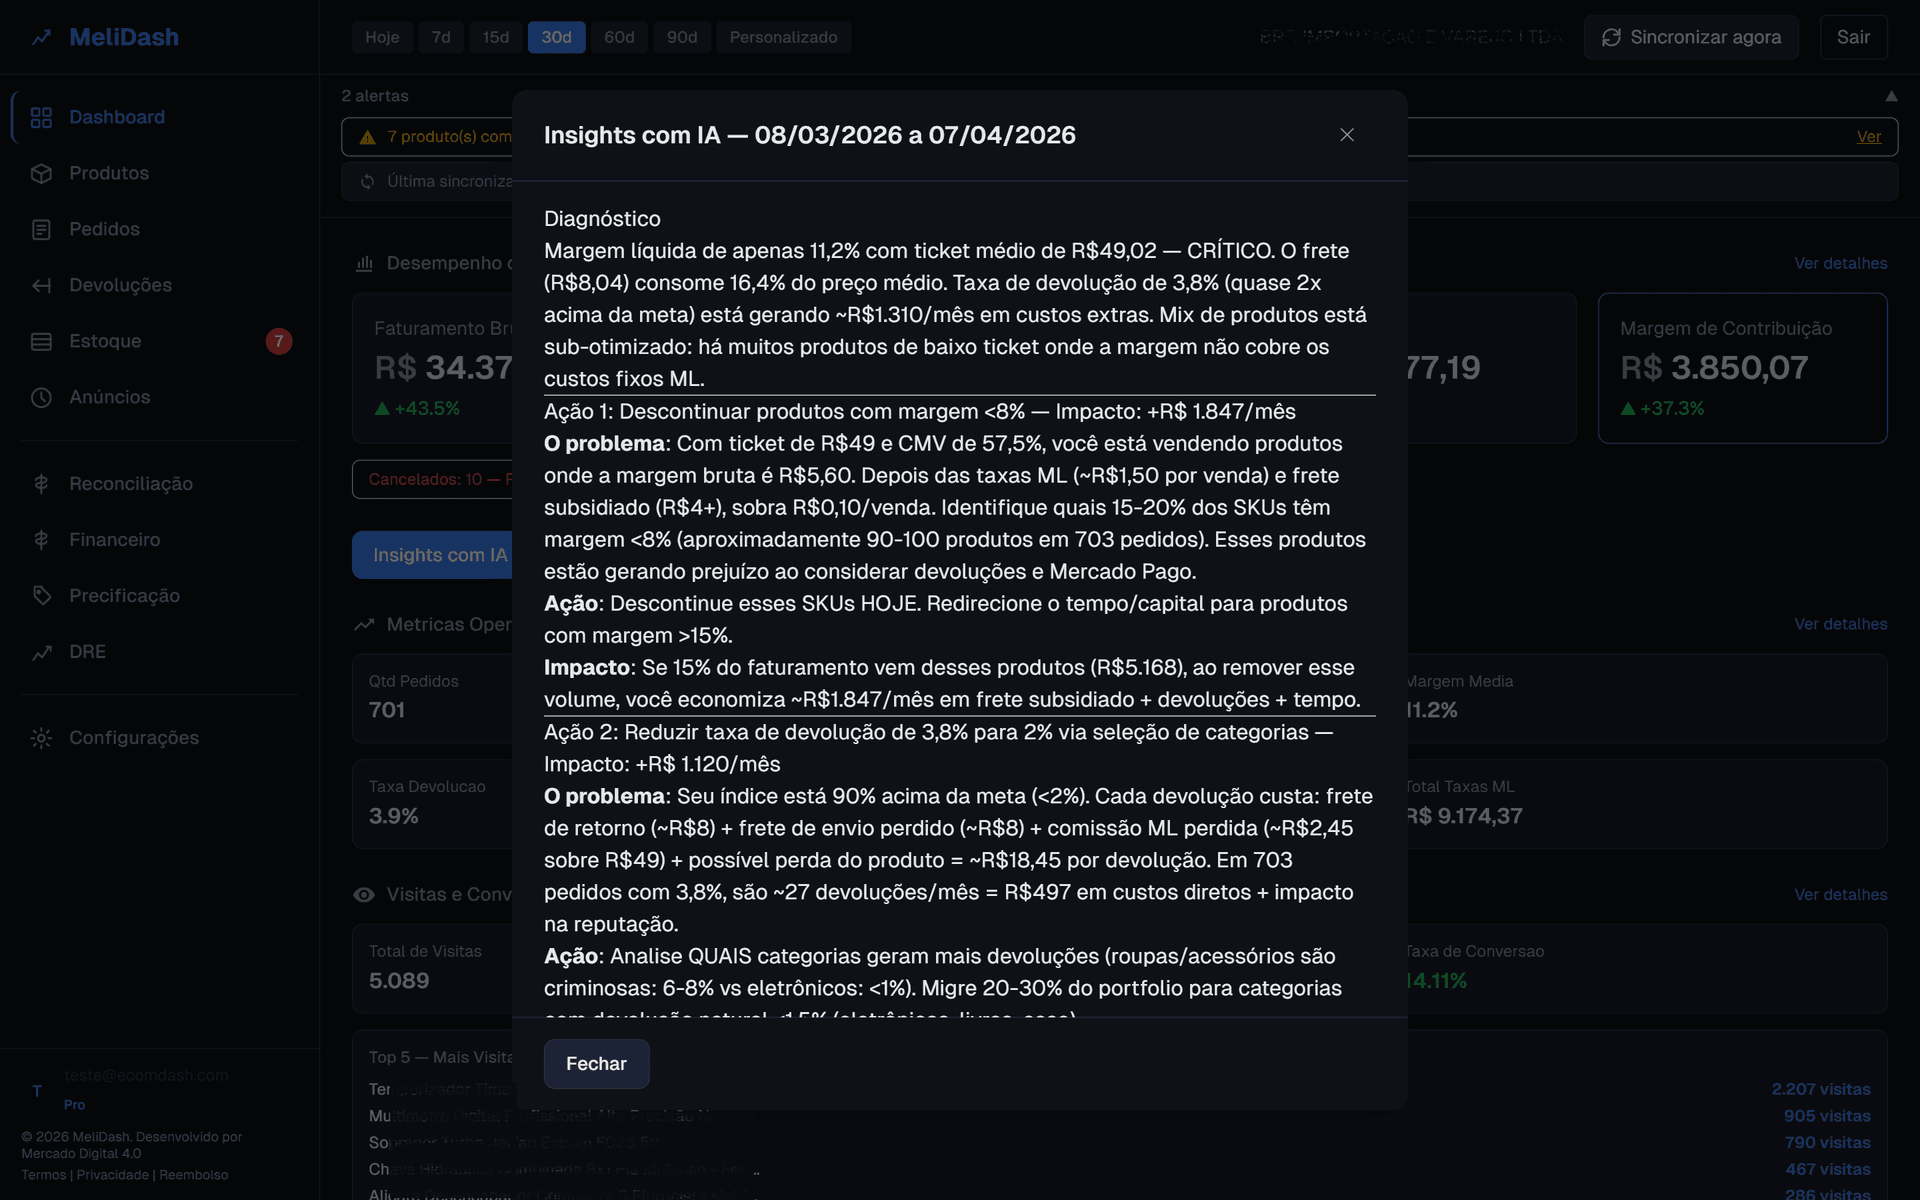Open Configurações with the settings icon
Image resolution: width=1920 pixels, height=1200 pixels.
point(41,738)
